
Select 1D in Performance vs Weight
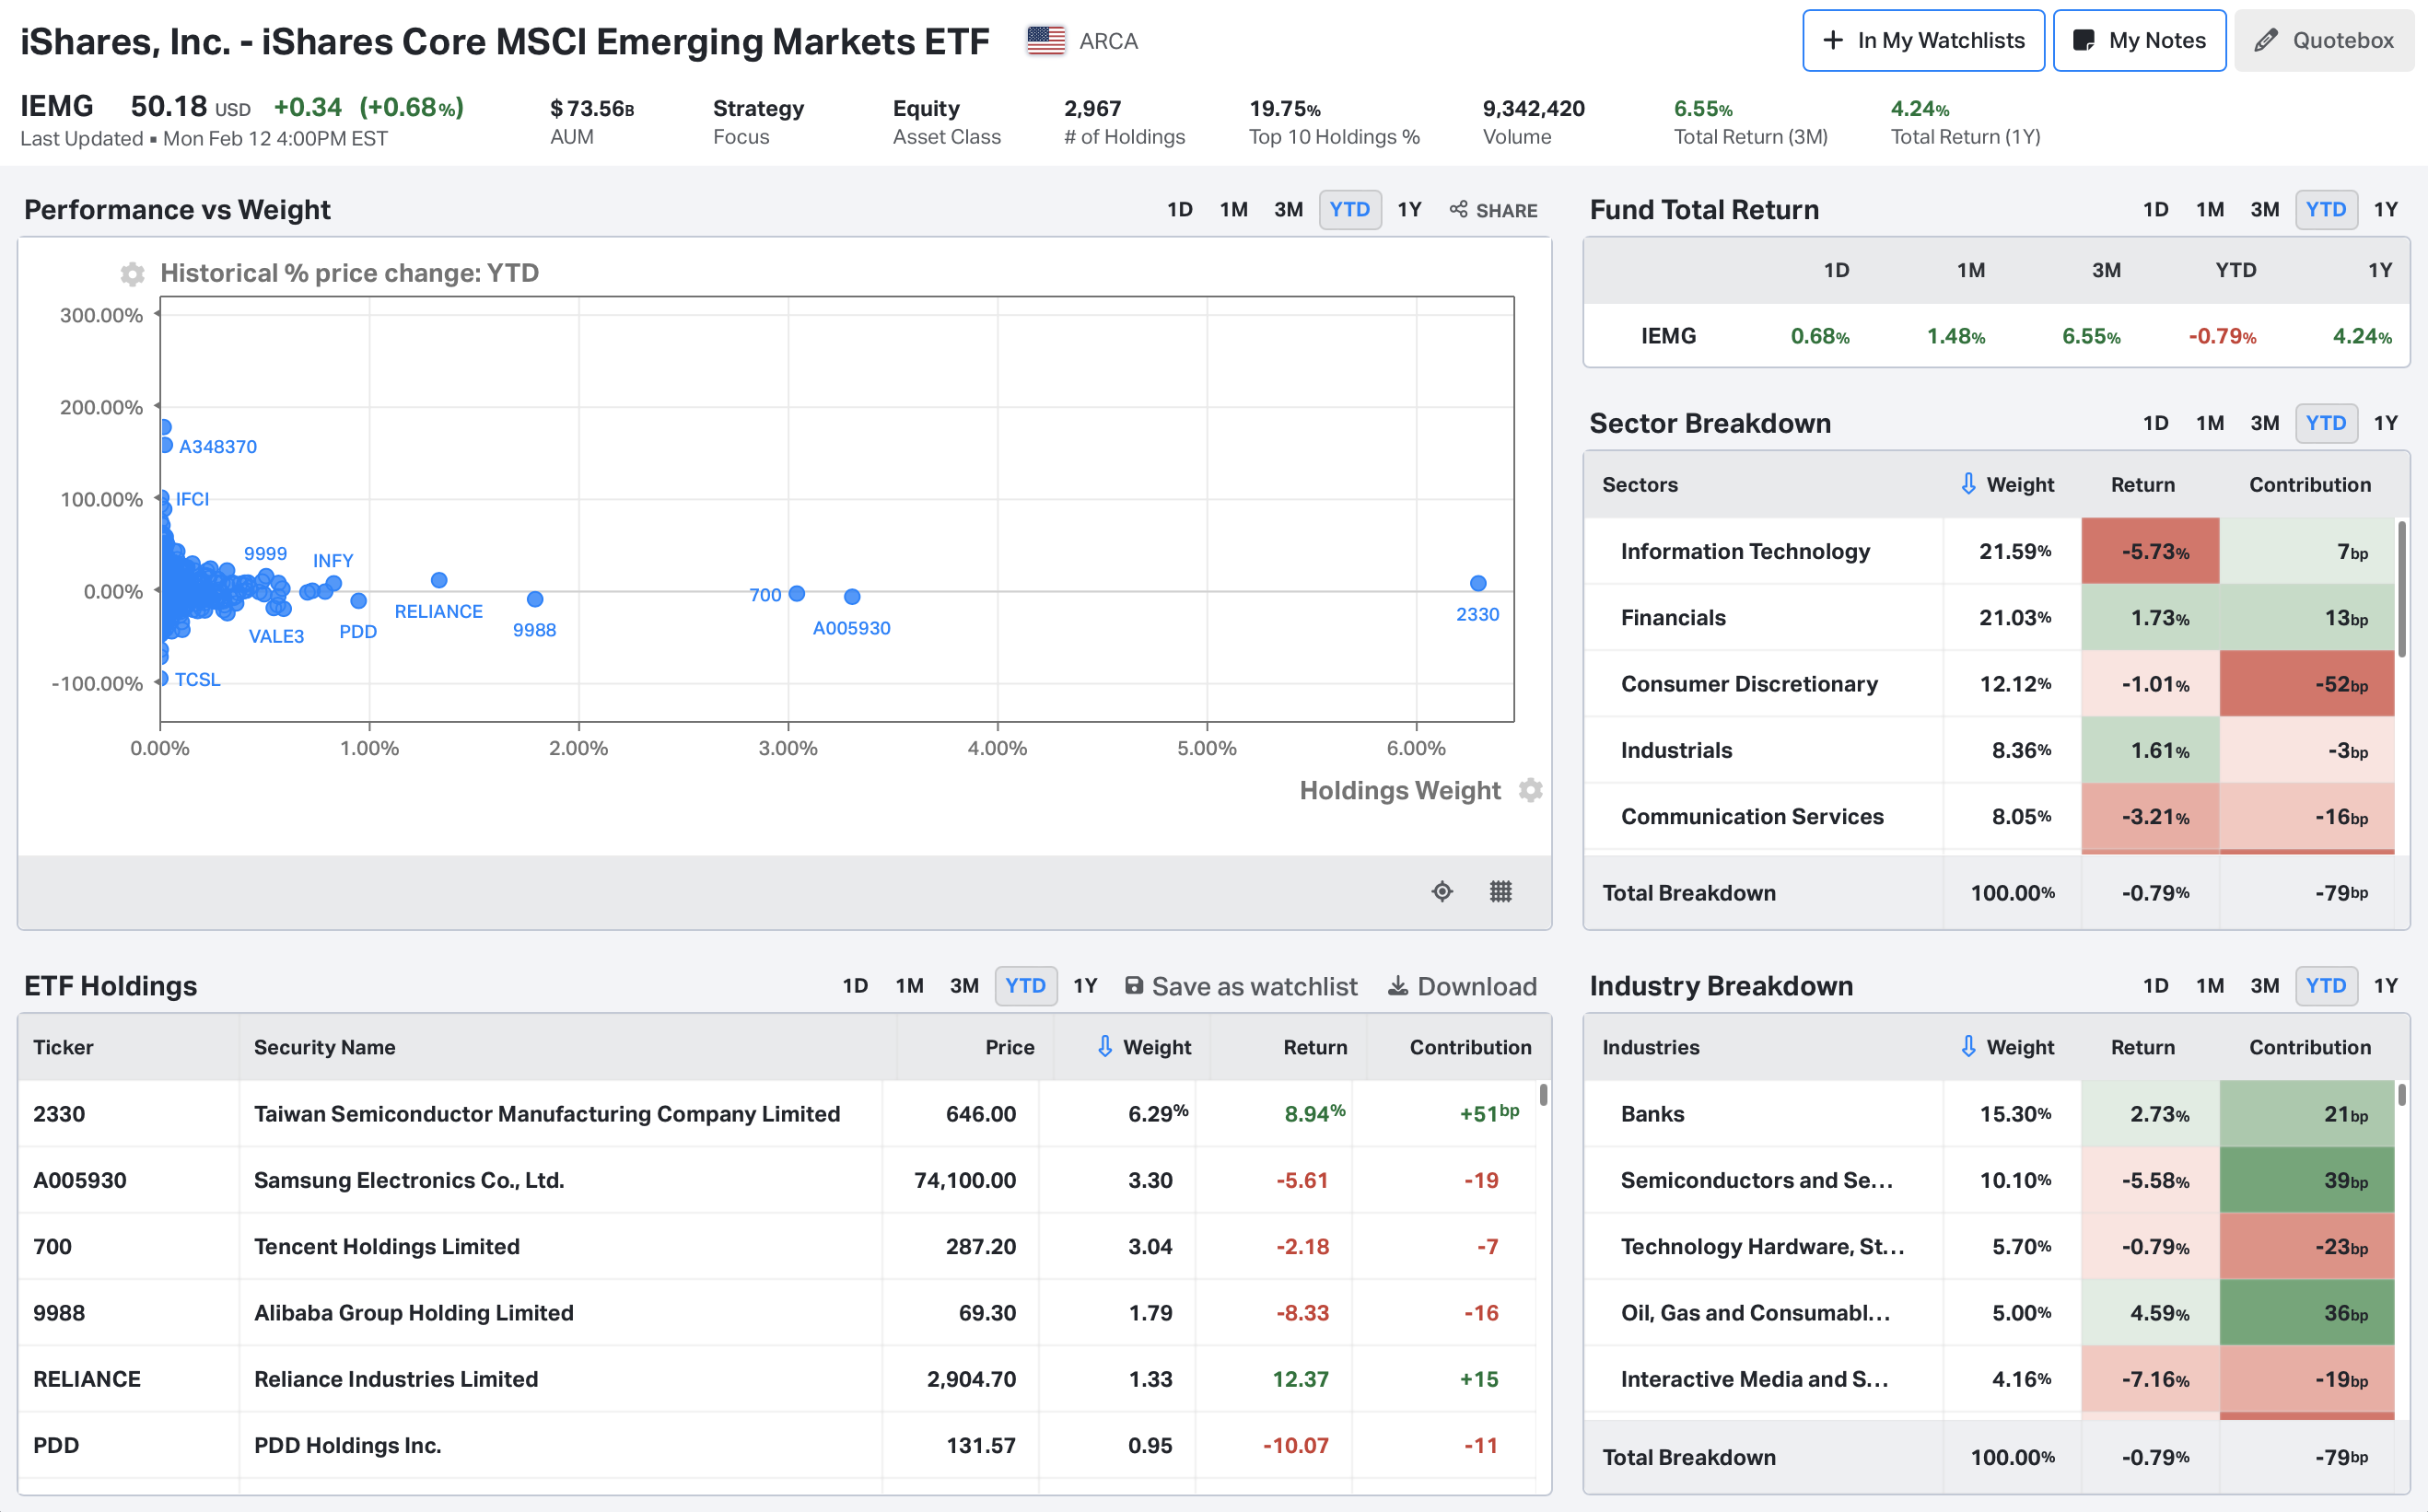(x=1180, y=210)
